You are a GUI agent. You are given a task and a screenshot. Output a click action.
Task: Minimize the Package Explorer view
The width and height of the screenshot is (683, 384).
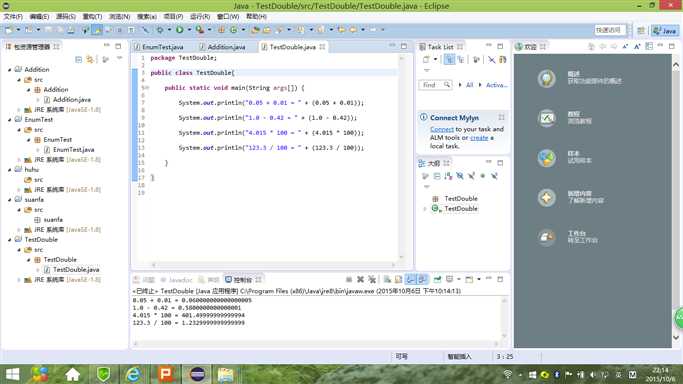[x=107, y=46]
